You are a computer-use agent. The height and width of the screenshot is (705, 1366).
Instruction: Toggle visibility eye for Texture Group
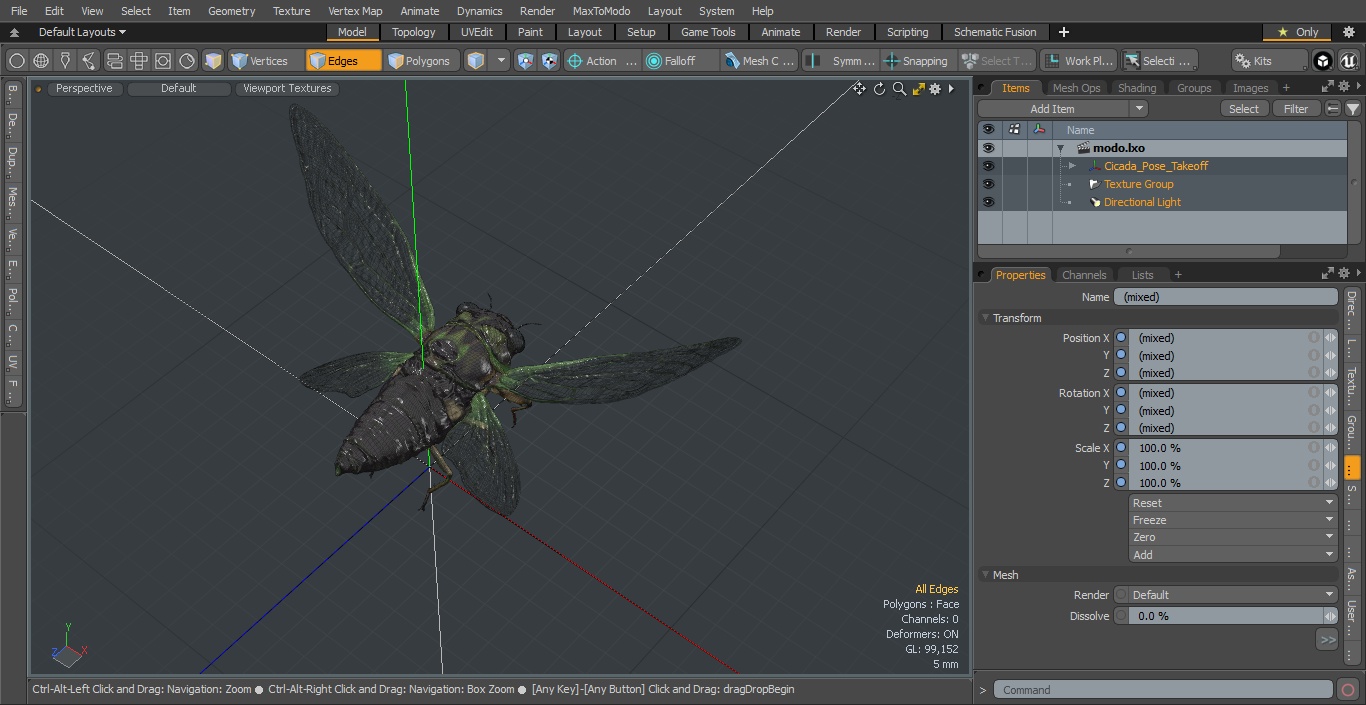[988, 184]
